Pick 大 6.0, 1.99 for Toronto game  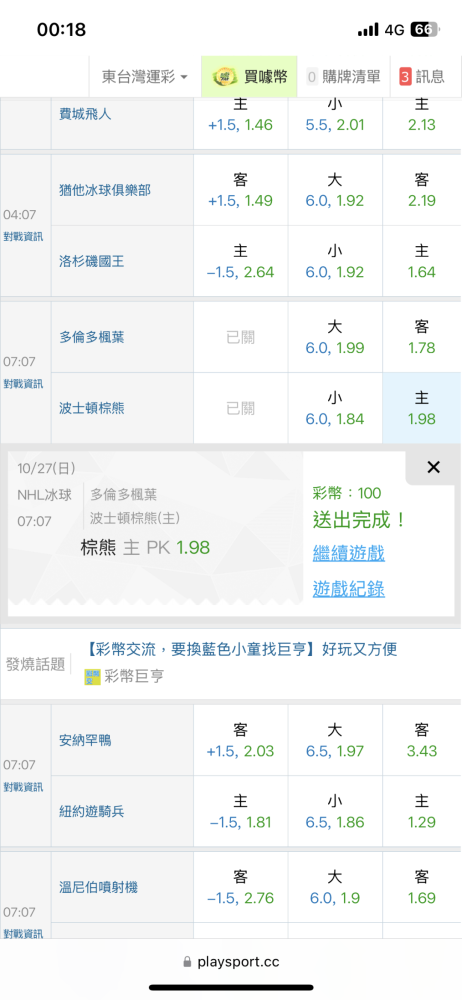336,337
